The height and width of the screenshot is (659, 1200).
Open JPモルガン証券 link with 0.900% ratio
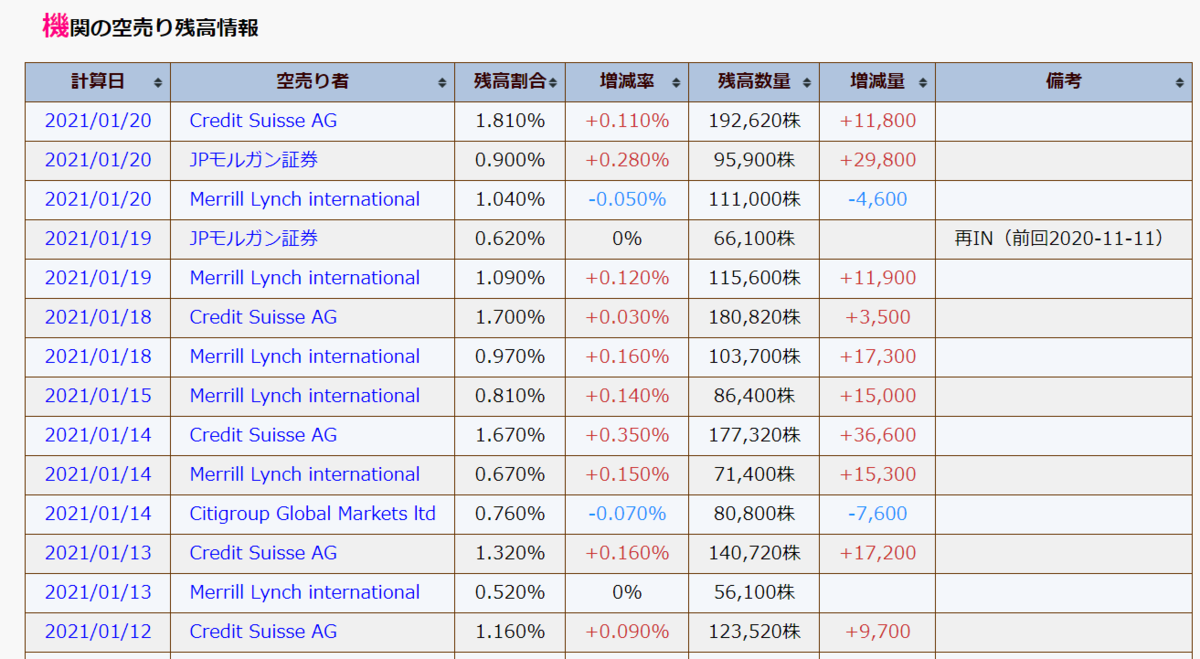254,160
